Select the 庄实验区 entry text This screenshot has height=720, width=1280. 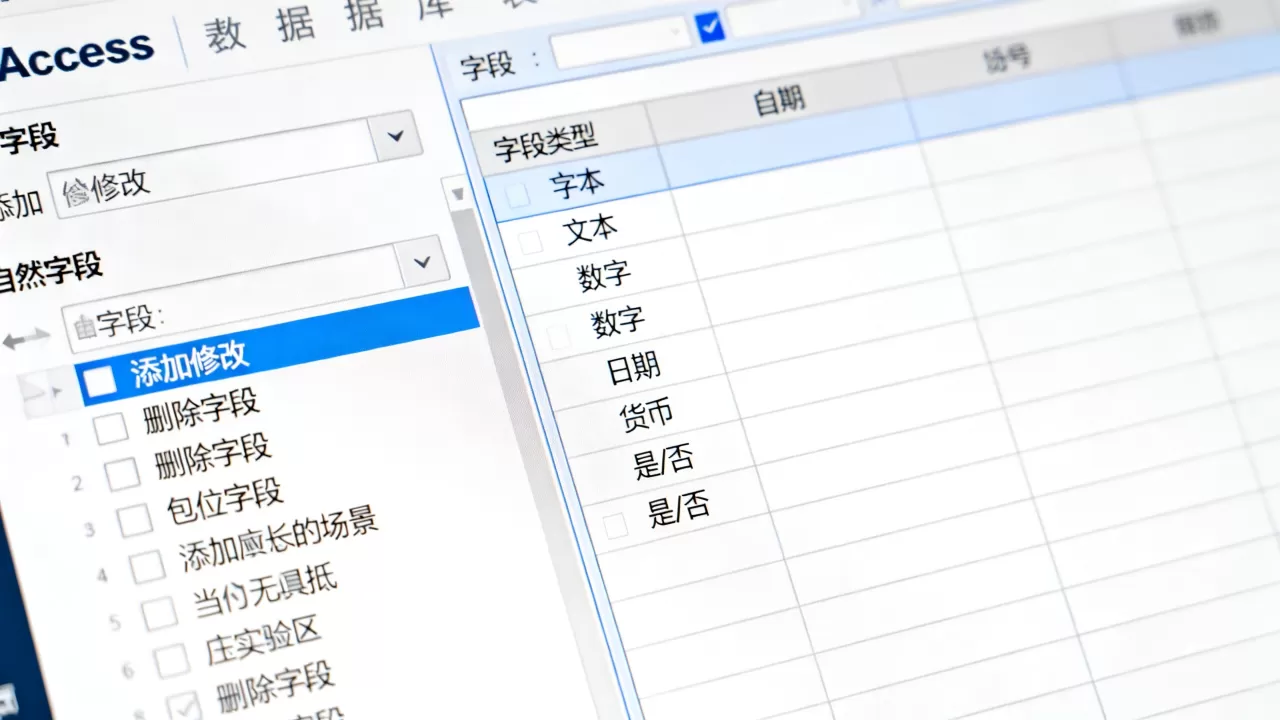(262, 641)
